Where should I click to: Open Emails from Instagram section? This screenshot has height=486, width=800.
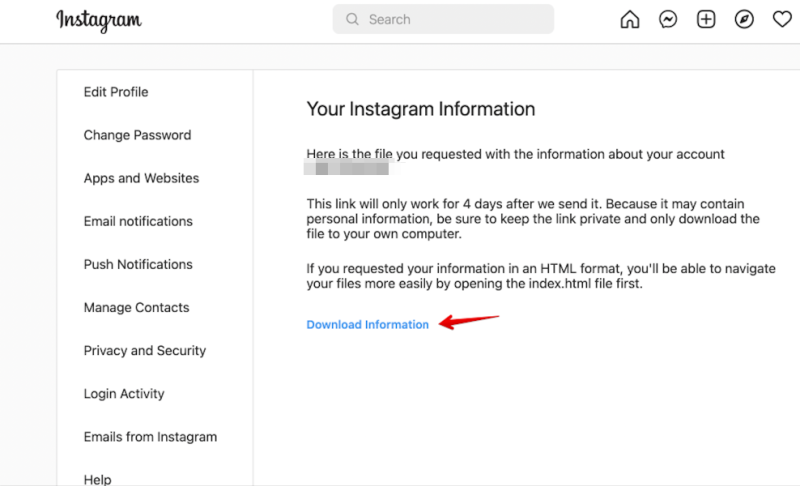coord(151,437)
